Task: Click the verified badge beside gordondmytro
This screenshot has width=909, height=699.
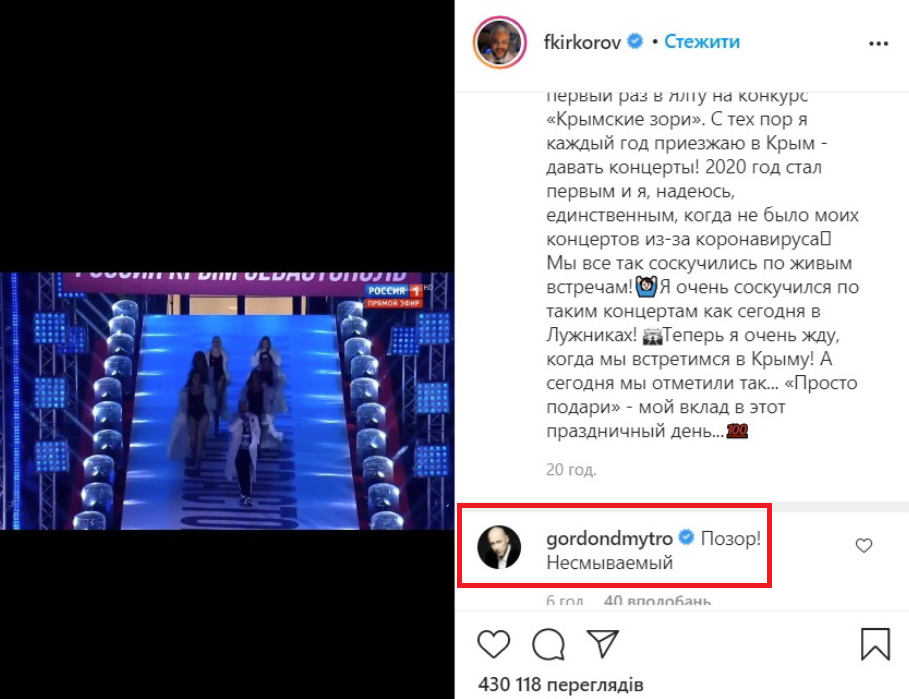Action: point(686,538)
